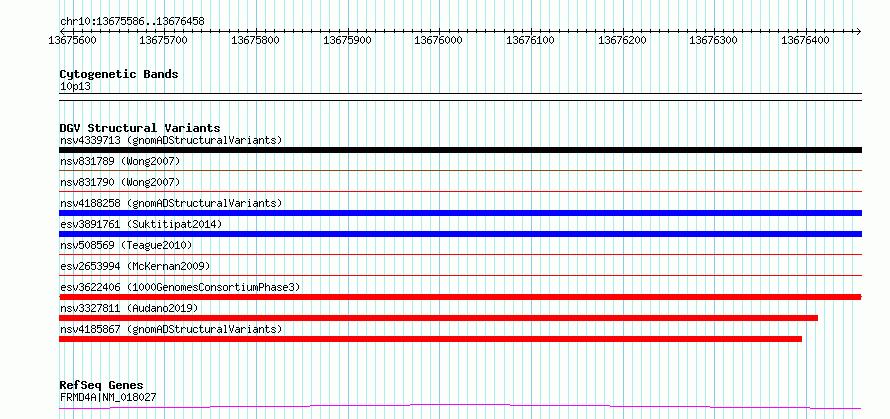Open nsv4188258 (gnomADStructuralVariants) label
890x419 pixels.
pos(171,203)
